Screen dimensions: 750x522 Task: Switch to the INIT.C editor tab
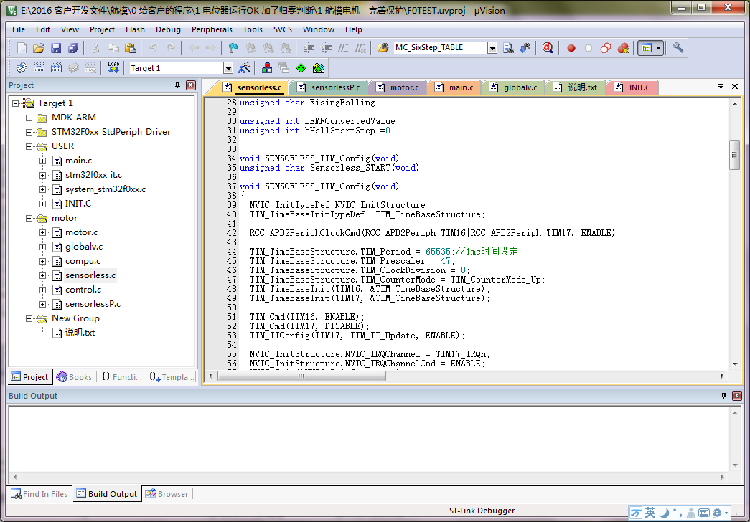coord(632,88)
